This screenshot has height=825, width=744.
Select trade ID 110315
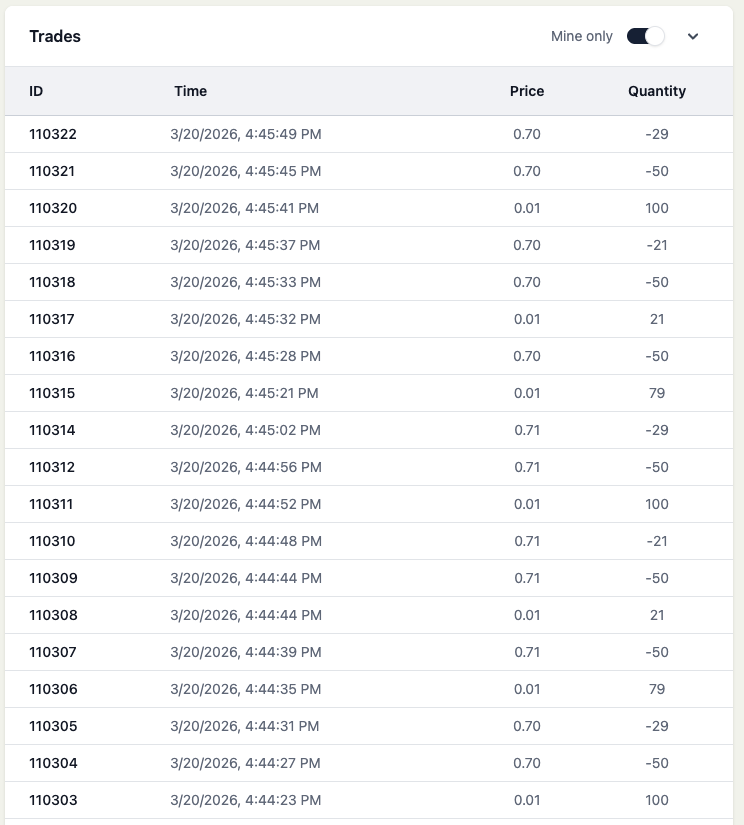click(52, 393)
